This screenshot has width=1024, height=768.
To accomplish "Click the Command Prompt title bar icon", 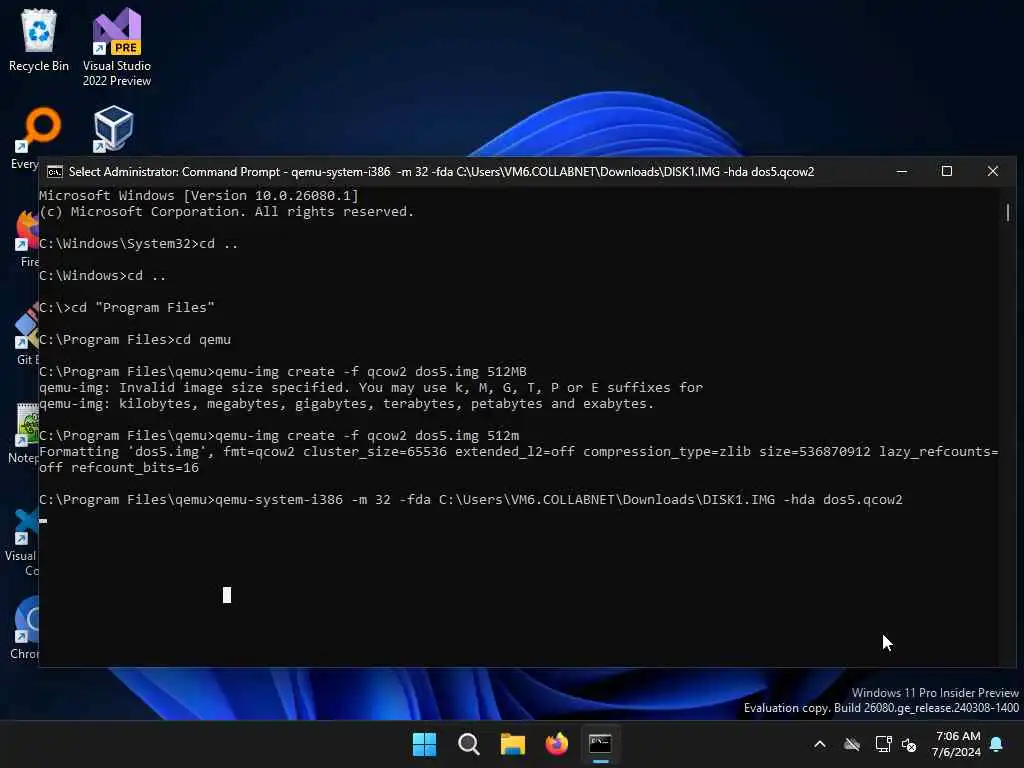I will tap(55, 172).
